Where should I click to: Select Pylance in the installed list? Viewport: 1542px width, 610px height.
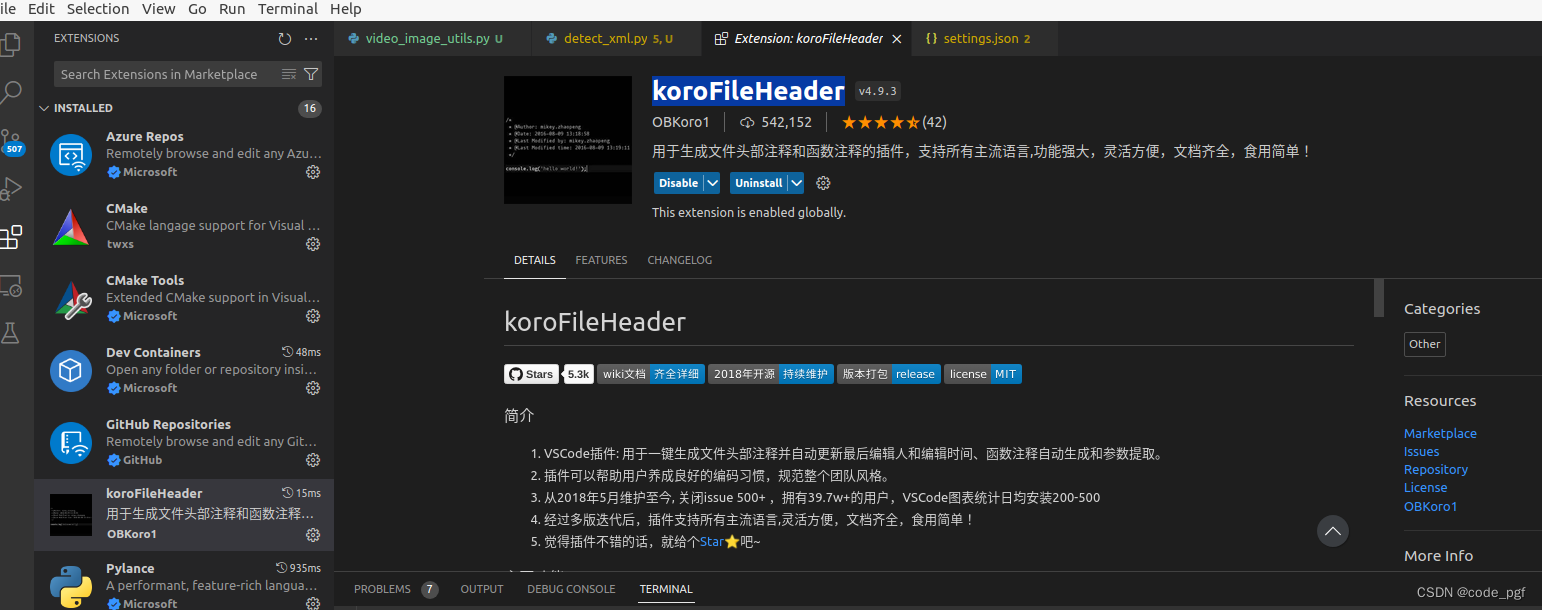coord(184,583)
